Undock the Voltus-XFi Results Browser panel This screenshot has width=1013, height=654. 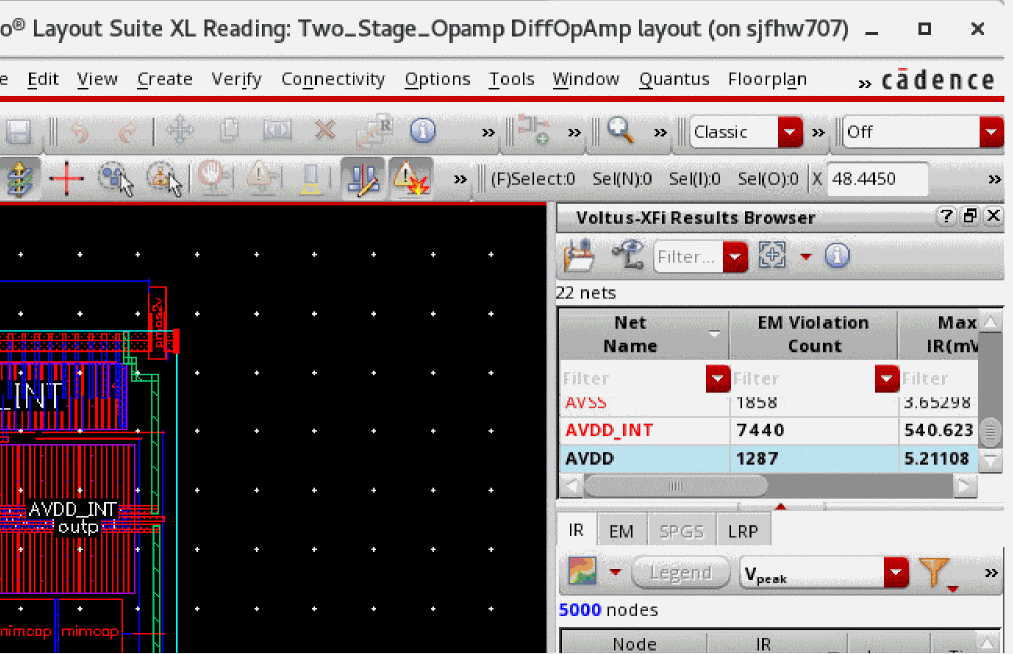pos(970,216)
